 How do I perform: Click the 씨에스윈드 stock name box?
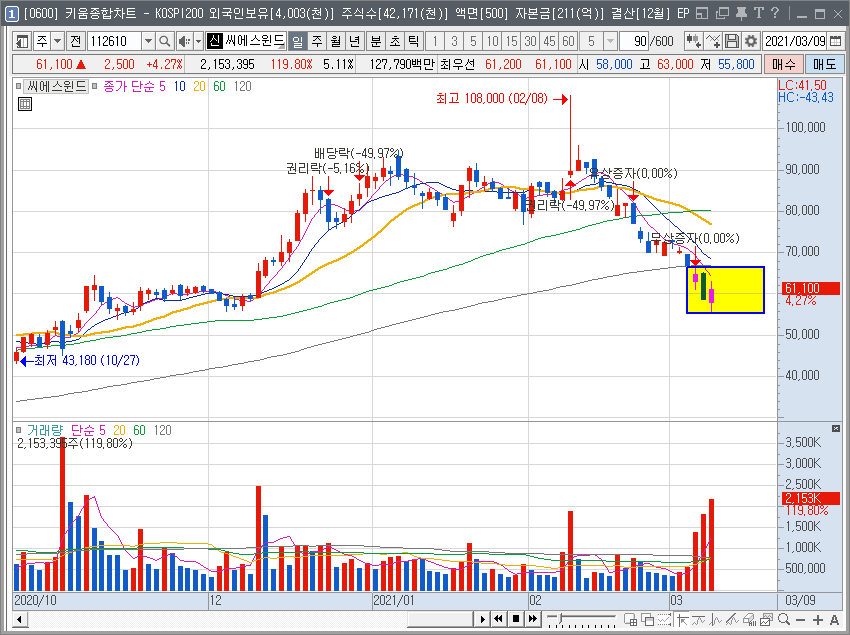tap(254, 41)
